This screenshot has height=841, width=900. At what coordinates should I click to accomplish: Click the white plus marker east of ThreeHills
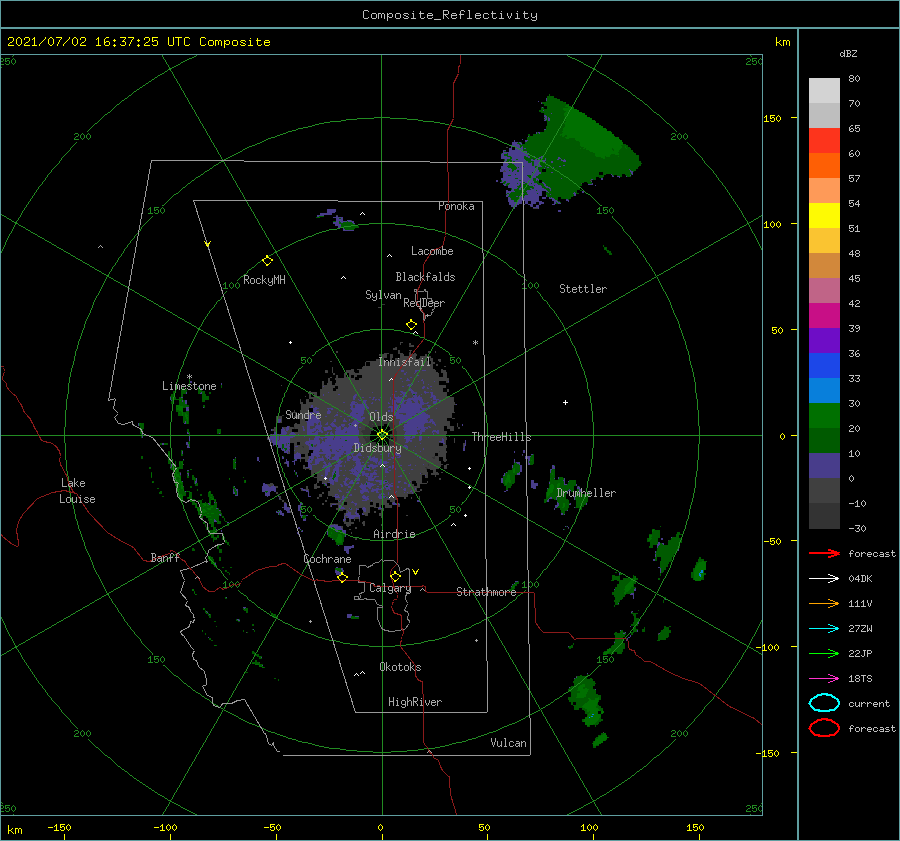565,402
